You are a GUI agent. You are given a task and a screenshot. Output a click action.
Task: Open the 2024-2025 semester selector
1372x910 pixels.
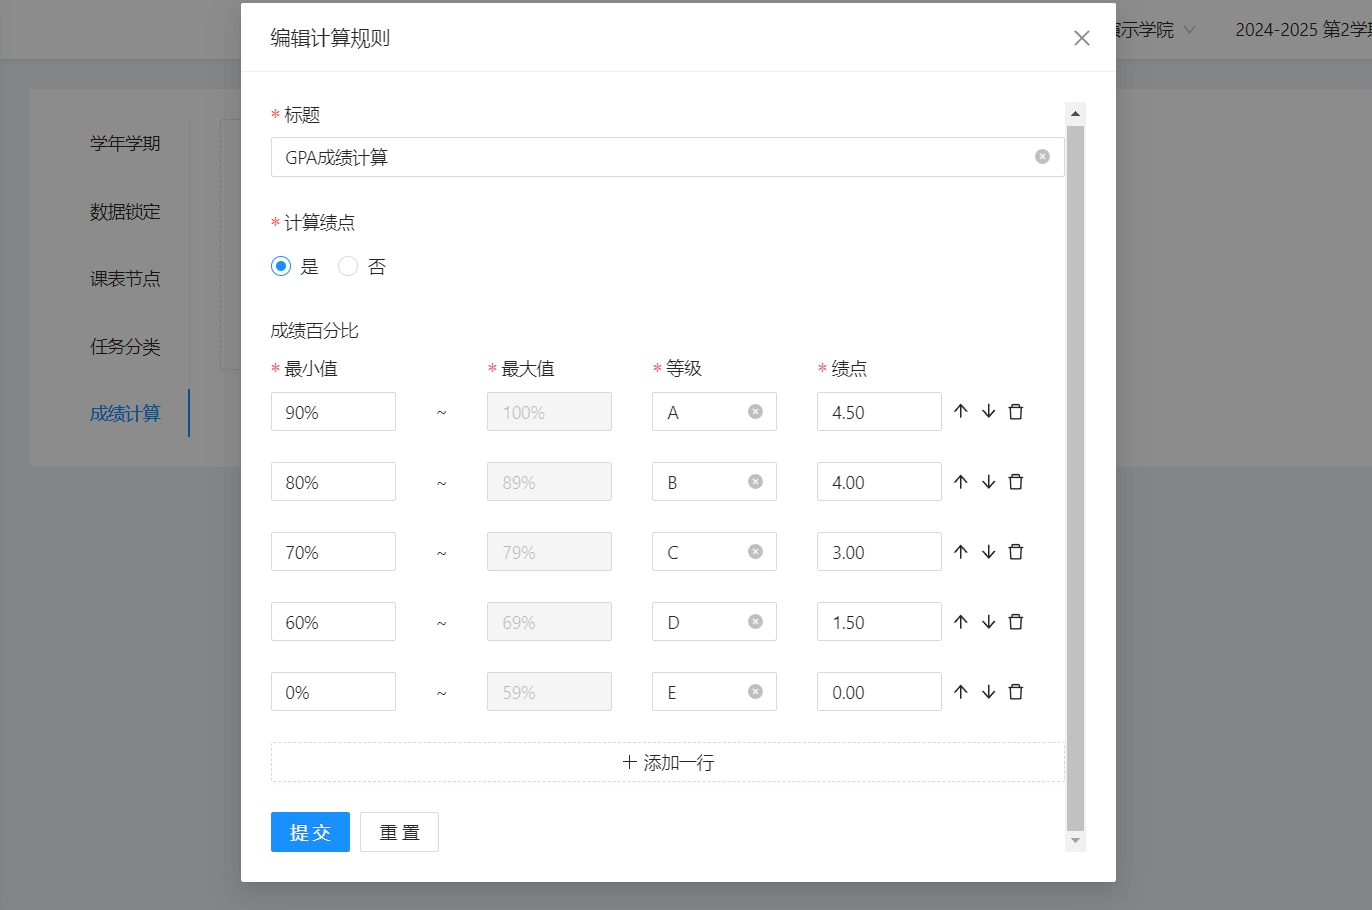click(x=1302, y=30)
